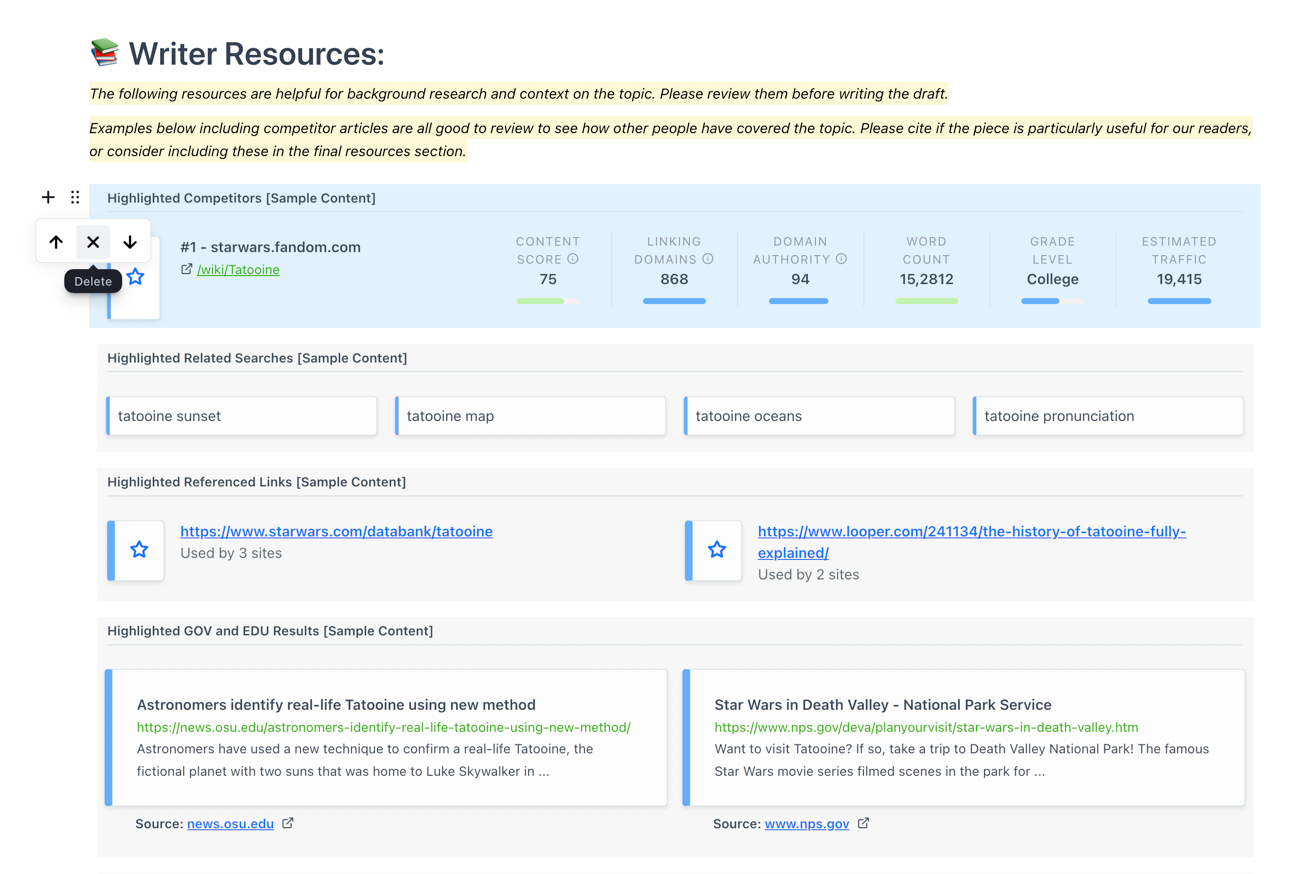Open starwars.com databank tatooine link

[x=336, y=531]
